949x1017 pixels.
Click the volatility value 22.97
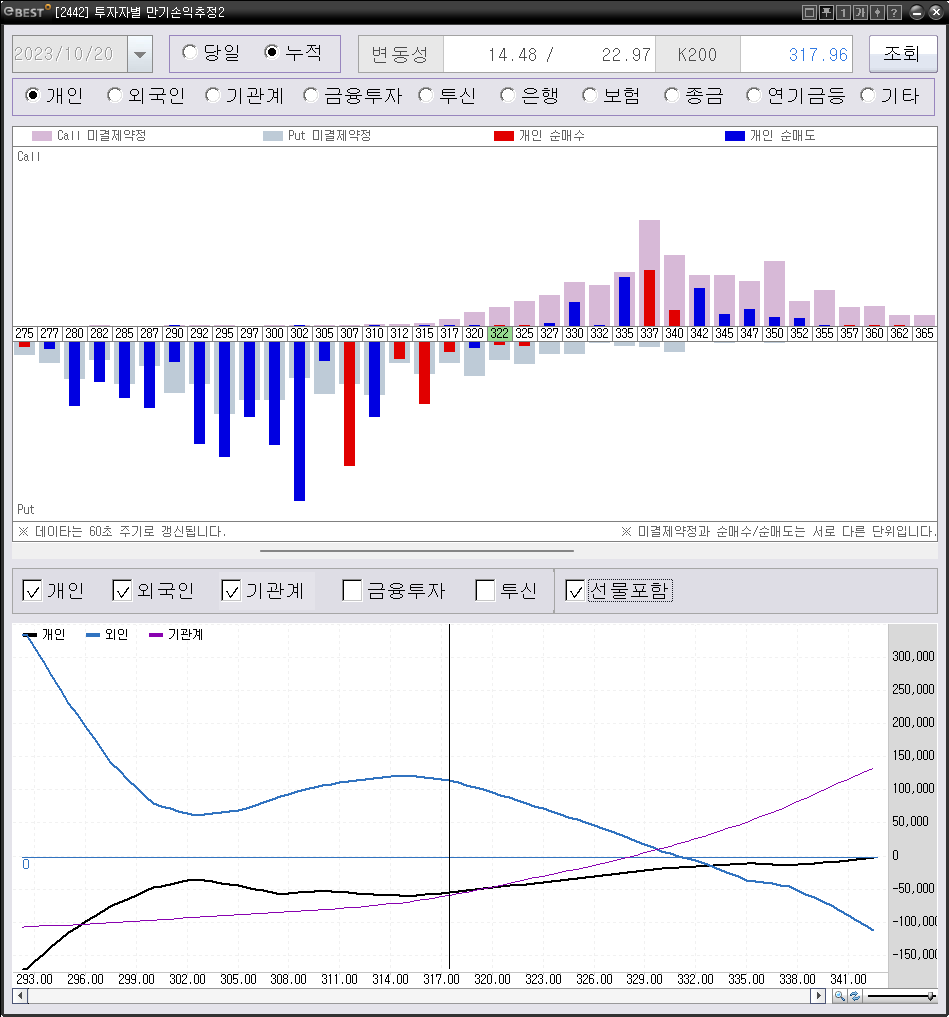point(626,55)
